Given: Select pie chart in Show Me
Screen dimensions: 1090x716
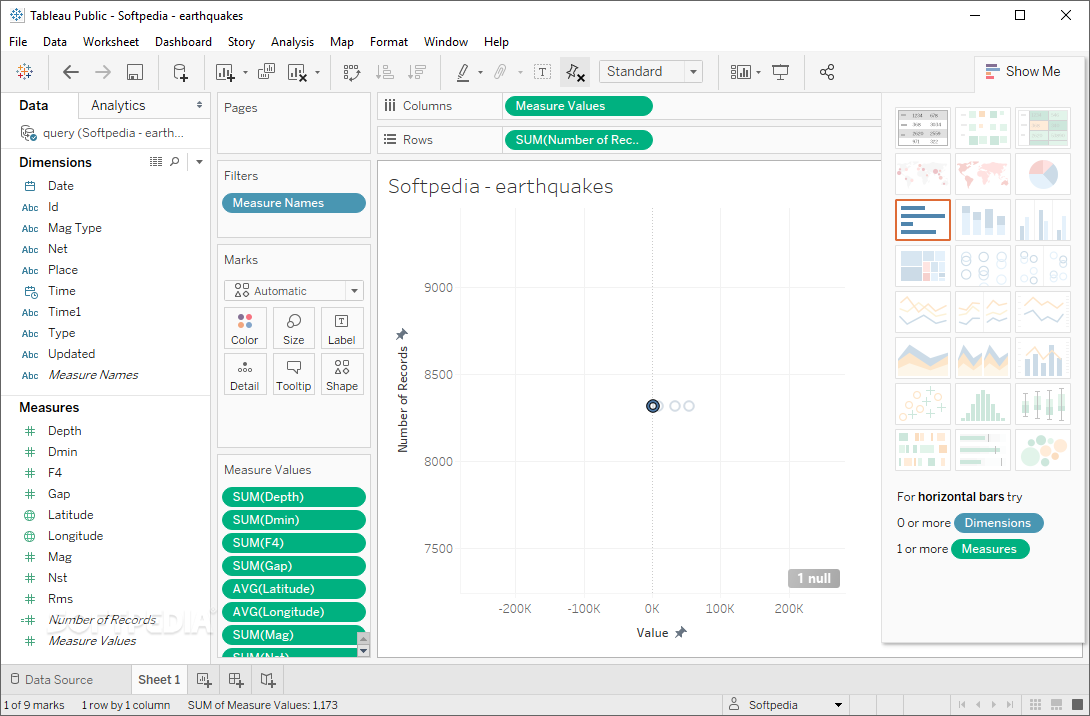Looking at the screenshot, I should coord(1043,174).
